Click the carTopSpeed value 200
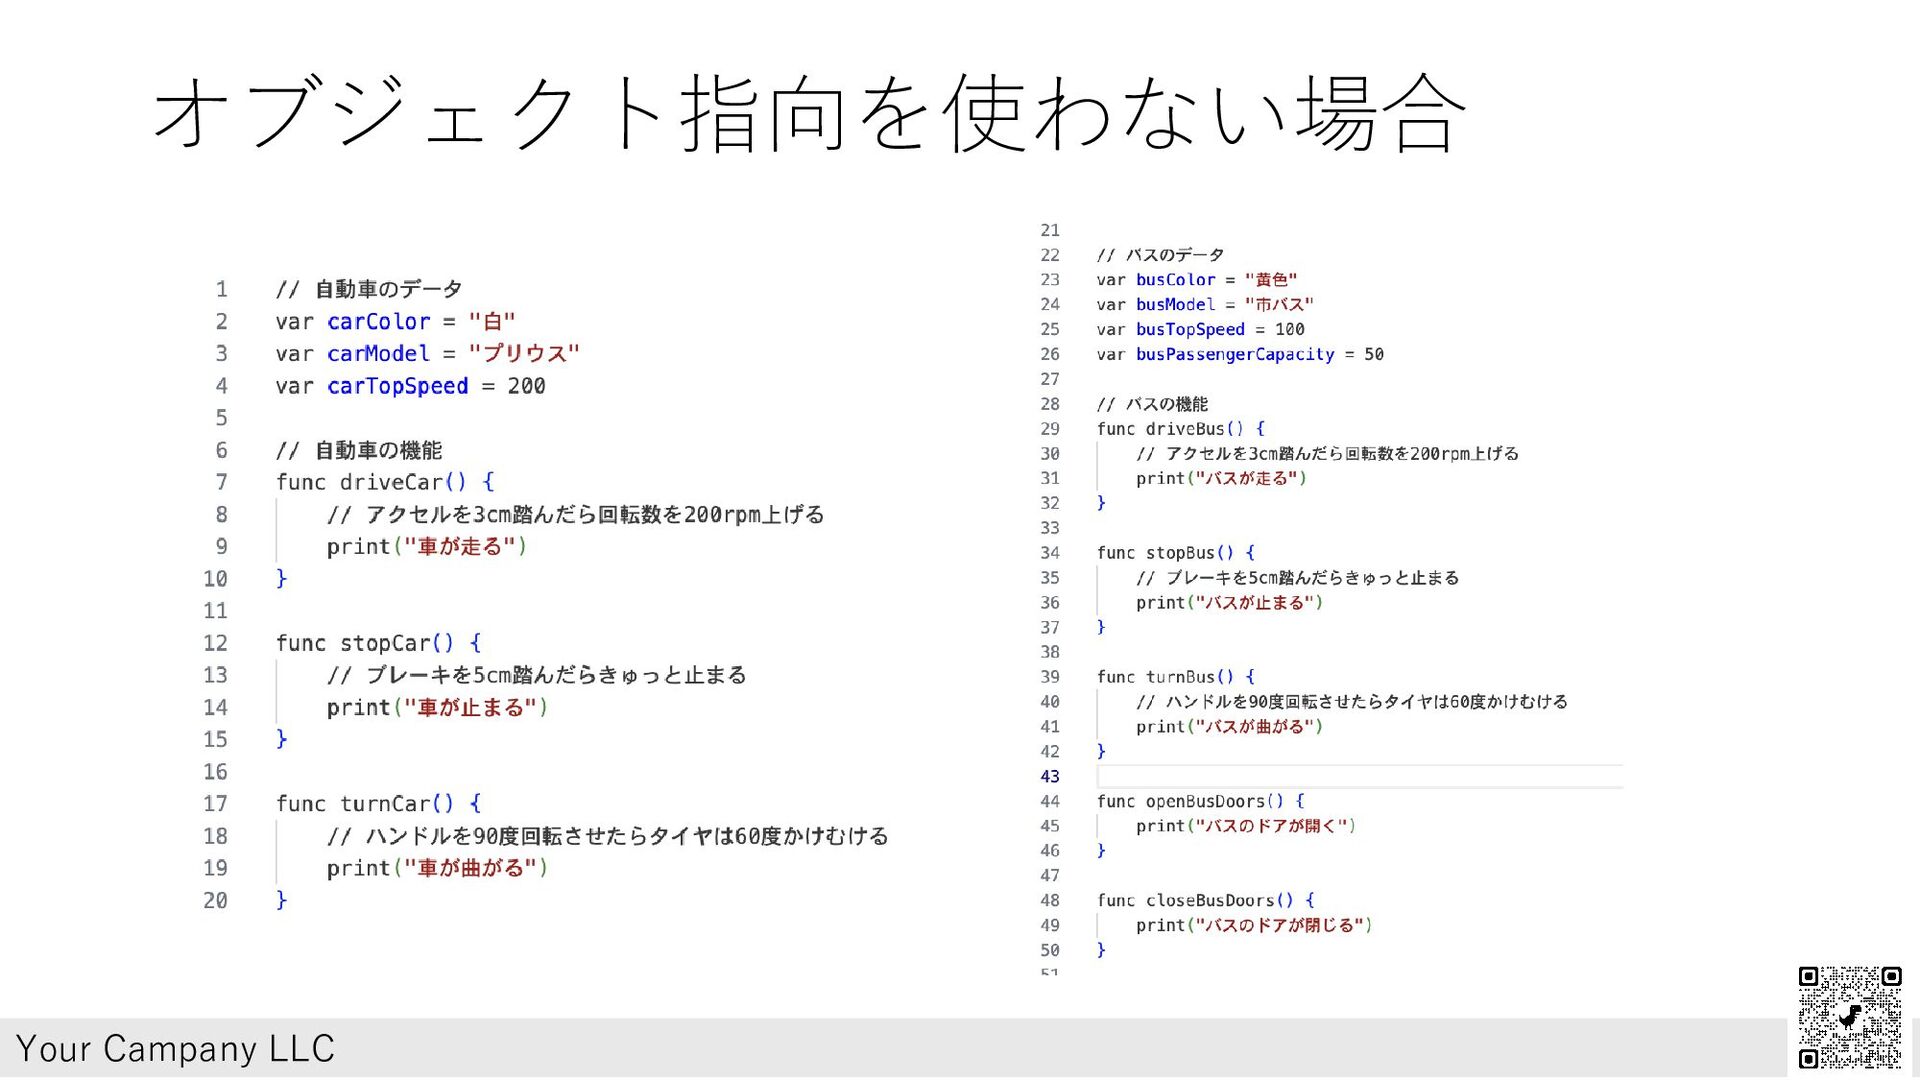The height and width of the screenshot is (1080, 1920). coord(526,386)
